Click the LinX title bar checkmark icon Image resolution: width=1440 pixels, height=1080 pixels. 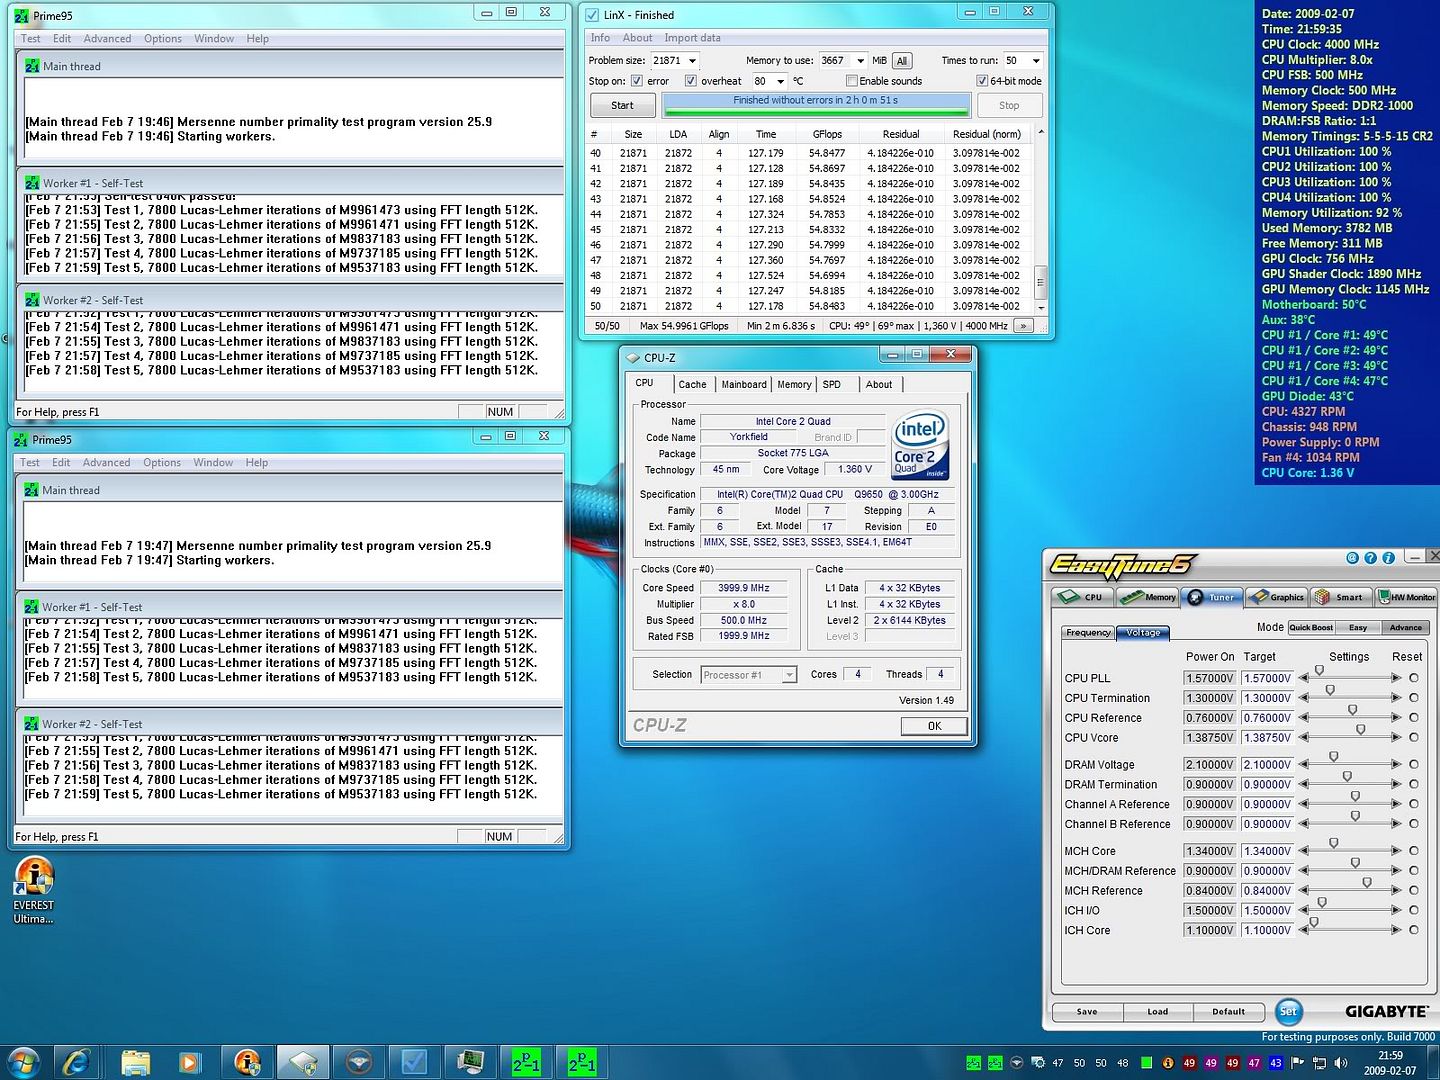tap(592, 15)
